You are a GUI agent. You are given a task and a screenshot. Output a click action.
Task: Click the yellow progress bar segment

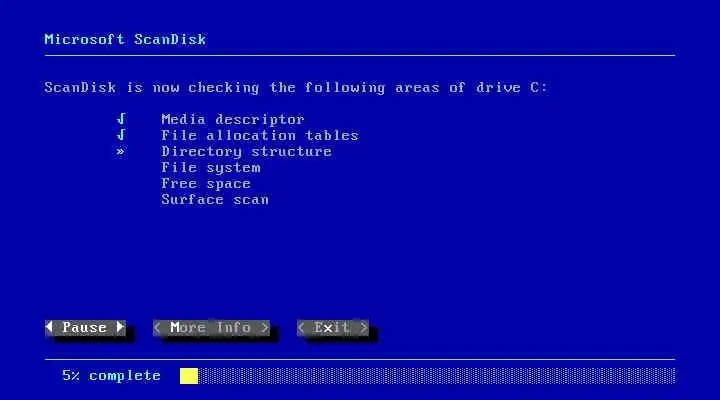coord(189,376)
